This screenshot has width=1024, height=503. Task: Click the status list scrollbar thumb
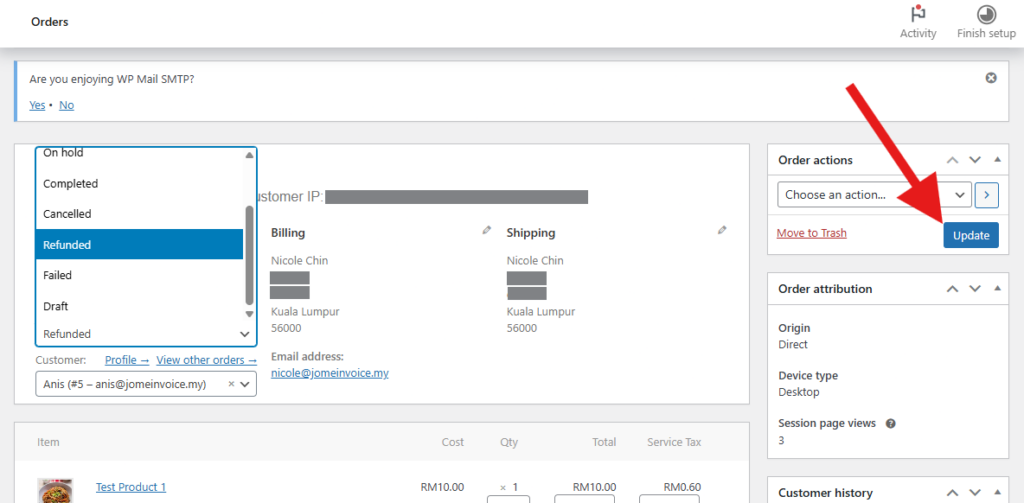click(249, 255)
